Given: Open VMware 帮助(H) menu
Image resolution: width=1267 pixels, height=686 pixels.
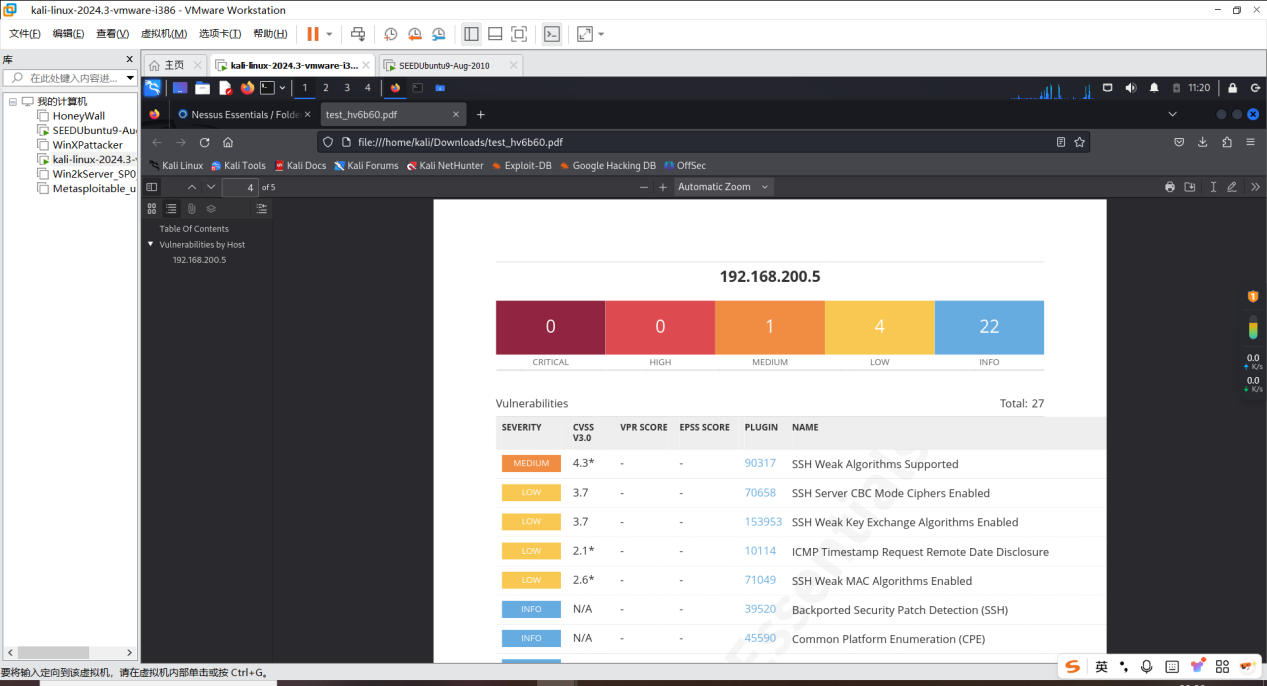Looking at the screenshot, I should click(270, 34).
